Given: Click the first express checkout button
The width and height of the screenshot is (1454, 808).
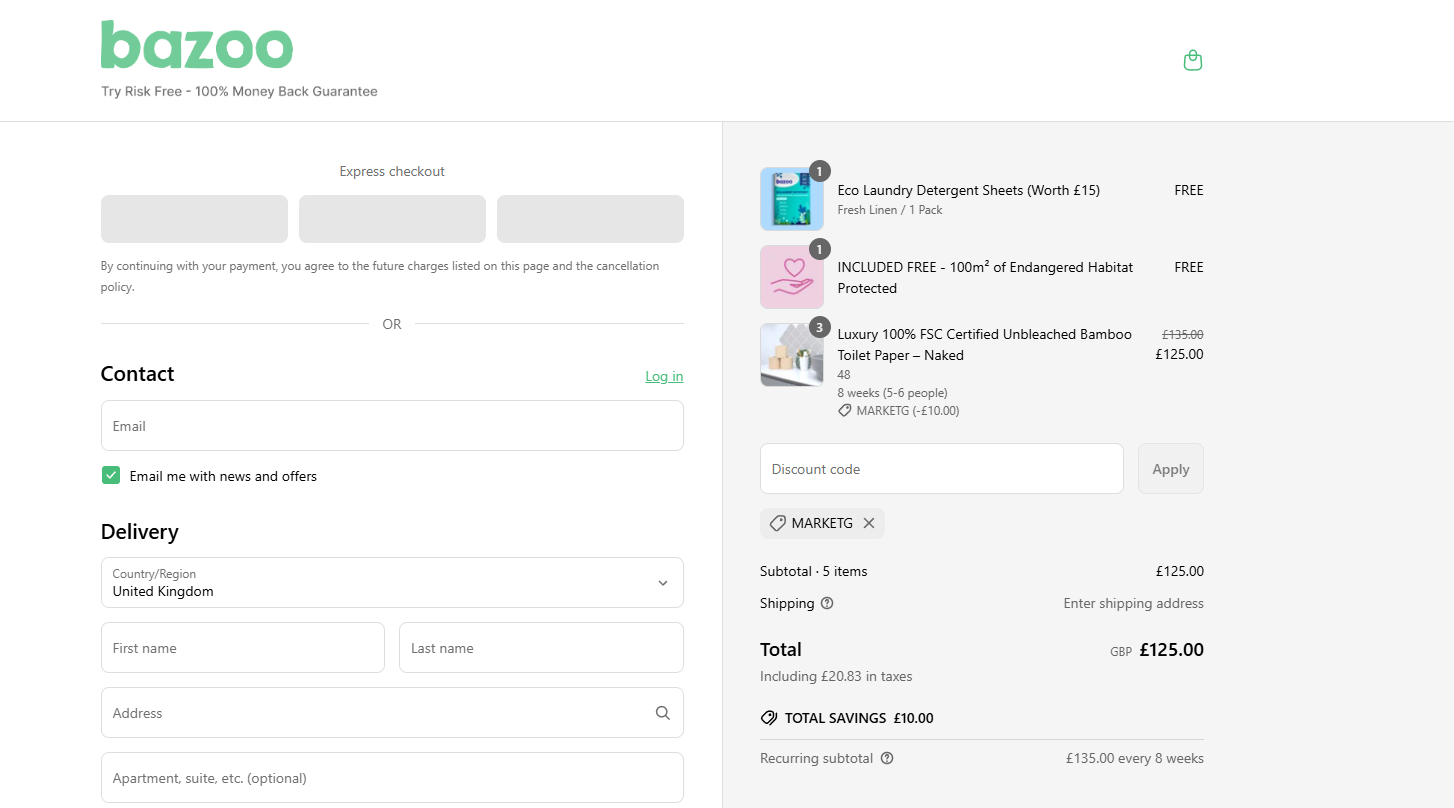Looking at the screenshot, I should click(x=194, y=219).
